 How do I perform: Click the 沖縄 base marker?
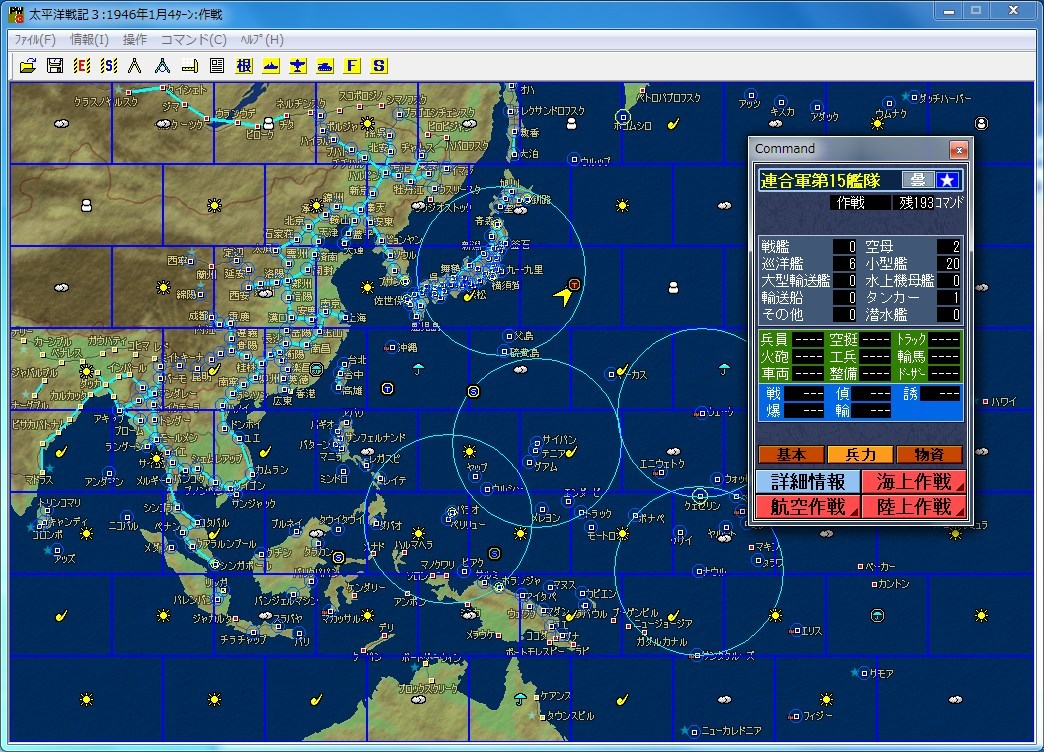click(x=392, y=348)
